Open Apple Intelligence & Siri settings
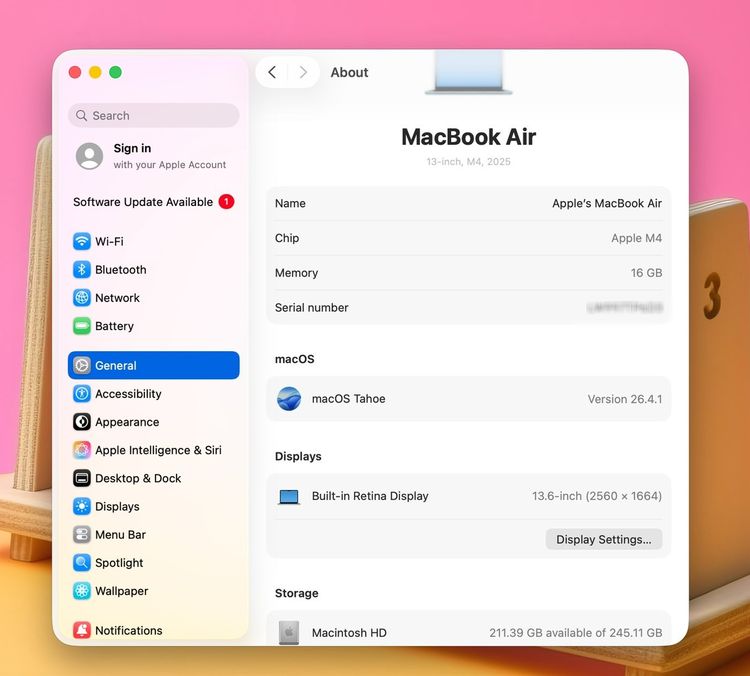The height and width of the screenshot is (676, 750). pos(154,450)
